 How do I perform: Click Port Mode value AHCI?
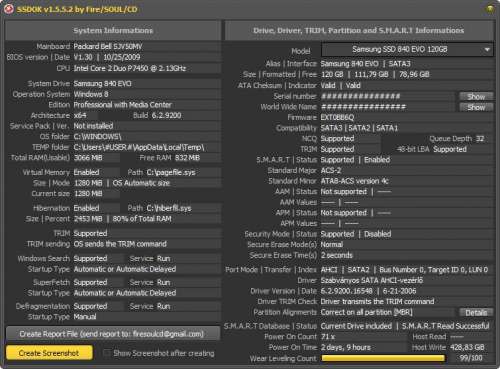click(x=329, y=270)
